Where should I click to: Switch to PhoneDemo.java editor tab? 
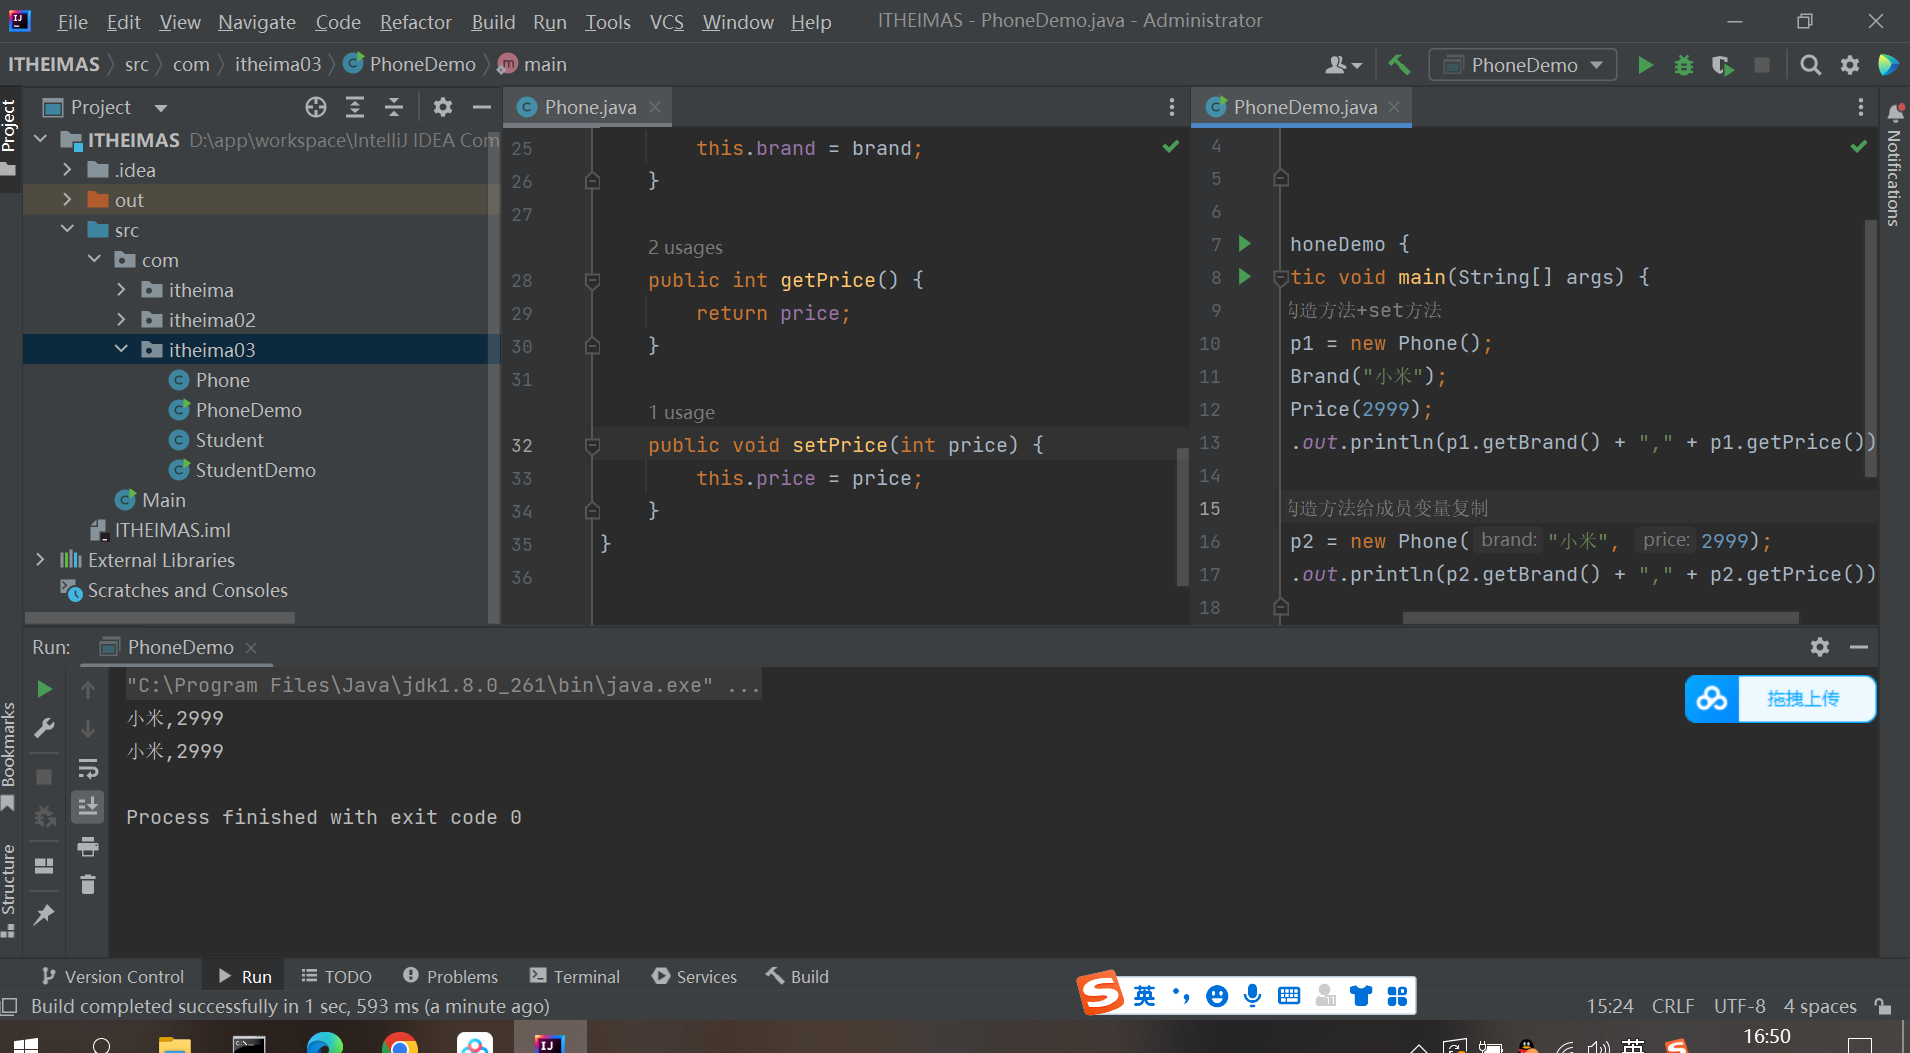coord(1304,107)
